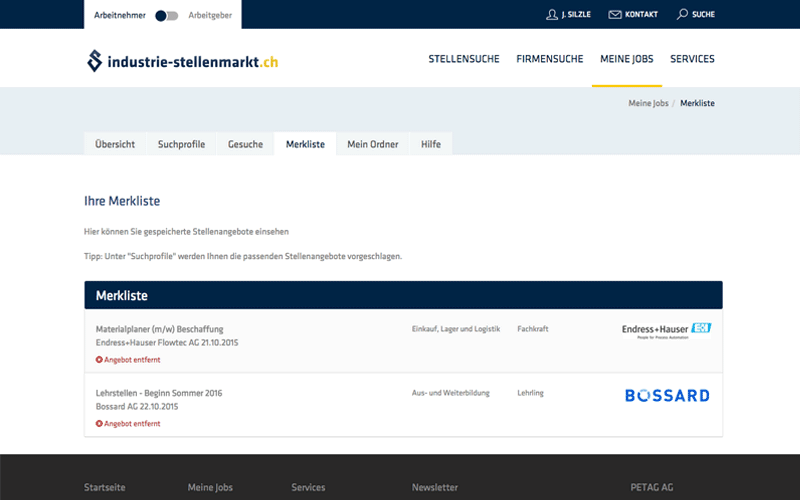Image resolution: width=800 pixels, height=500 pixels.
Task: Open Materialplaner (m/w) Beschaffung job listing
Action: [x=159, y=329]
